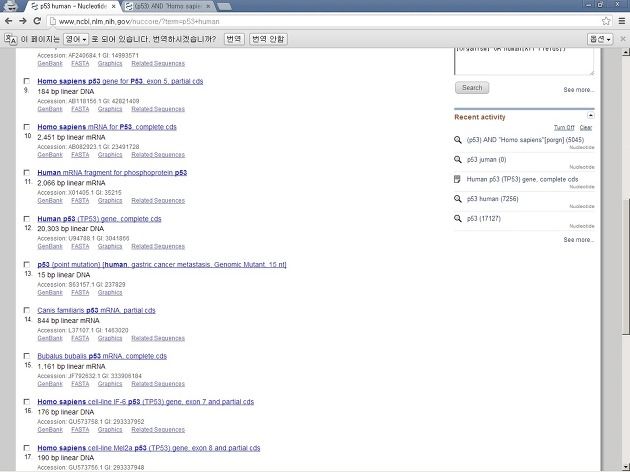Collapse the Recent activity panel
Image resolution: width=630 pixels, height=472 pixels.
click(x=590, y=116)
